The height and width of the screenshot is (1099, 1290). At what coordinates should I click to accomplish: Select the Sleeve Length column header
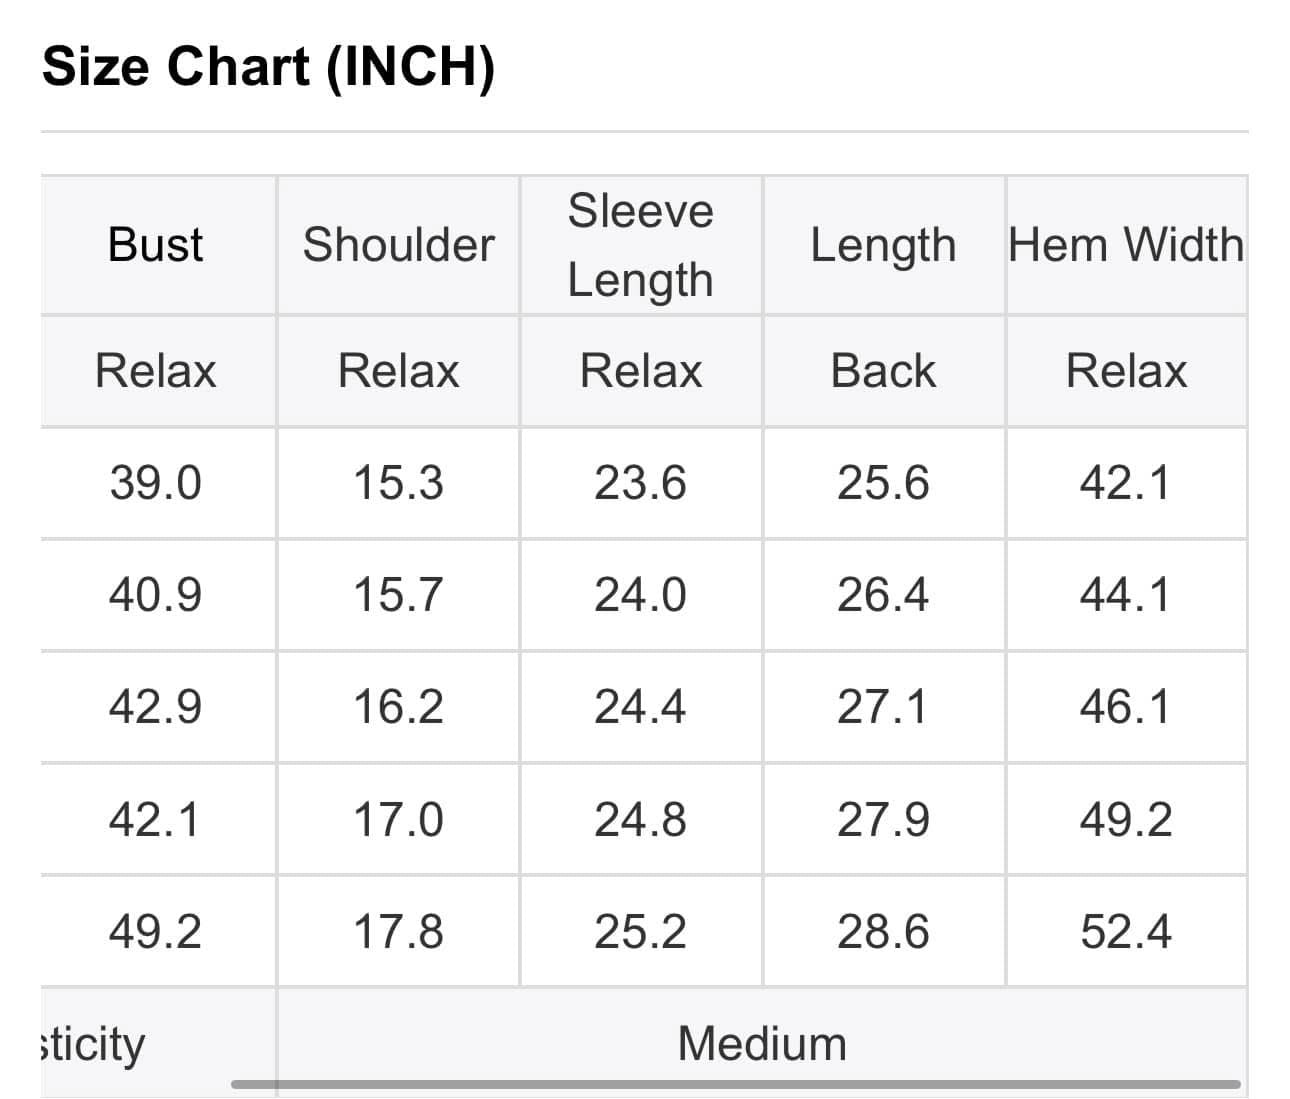(641, 245)
